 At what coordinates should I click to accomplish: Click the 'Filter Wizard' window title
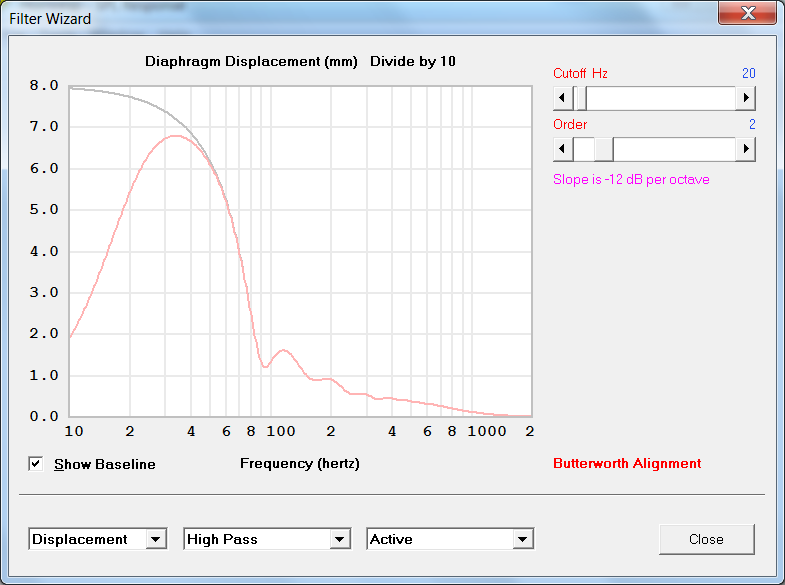click(50, 19)
